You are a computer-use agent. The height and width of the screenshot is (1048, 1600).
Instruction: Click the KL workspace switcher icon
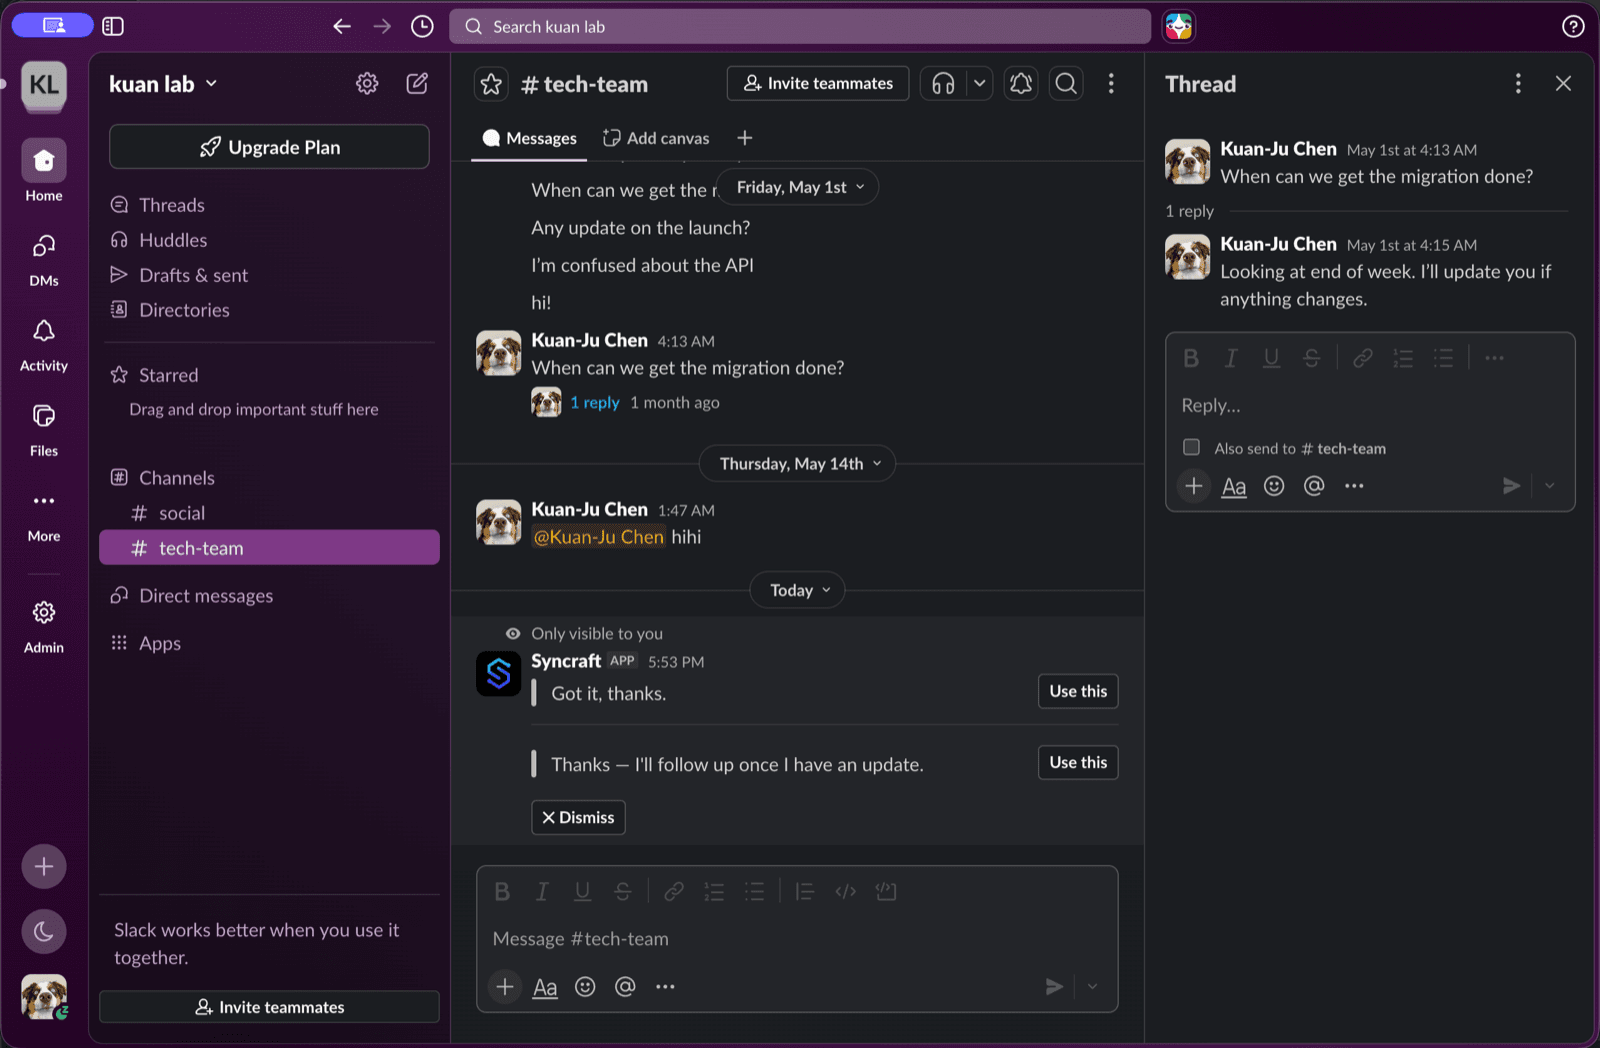(x=44, y=84)
